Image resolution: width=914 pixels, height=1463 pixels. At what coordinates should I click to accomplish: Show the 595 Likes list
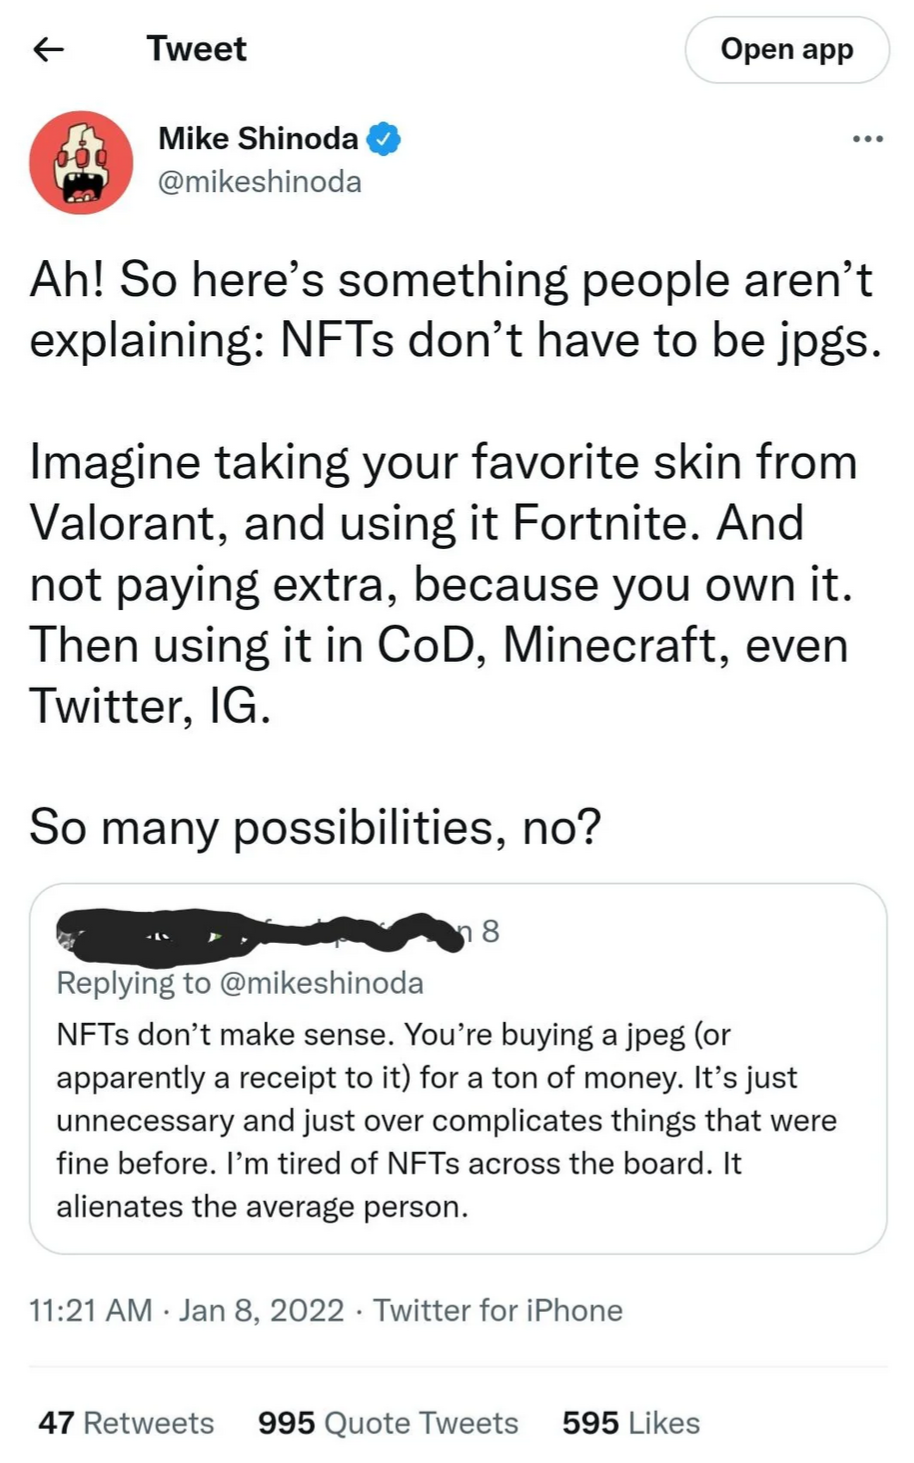[x=630, y=1423]
